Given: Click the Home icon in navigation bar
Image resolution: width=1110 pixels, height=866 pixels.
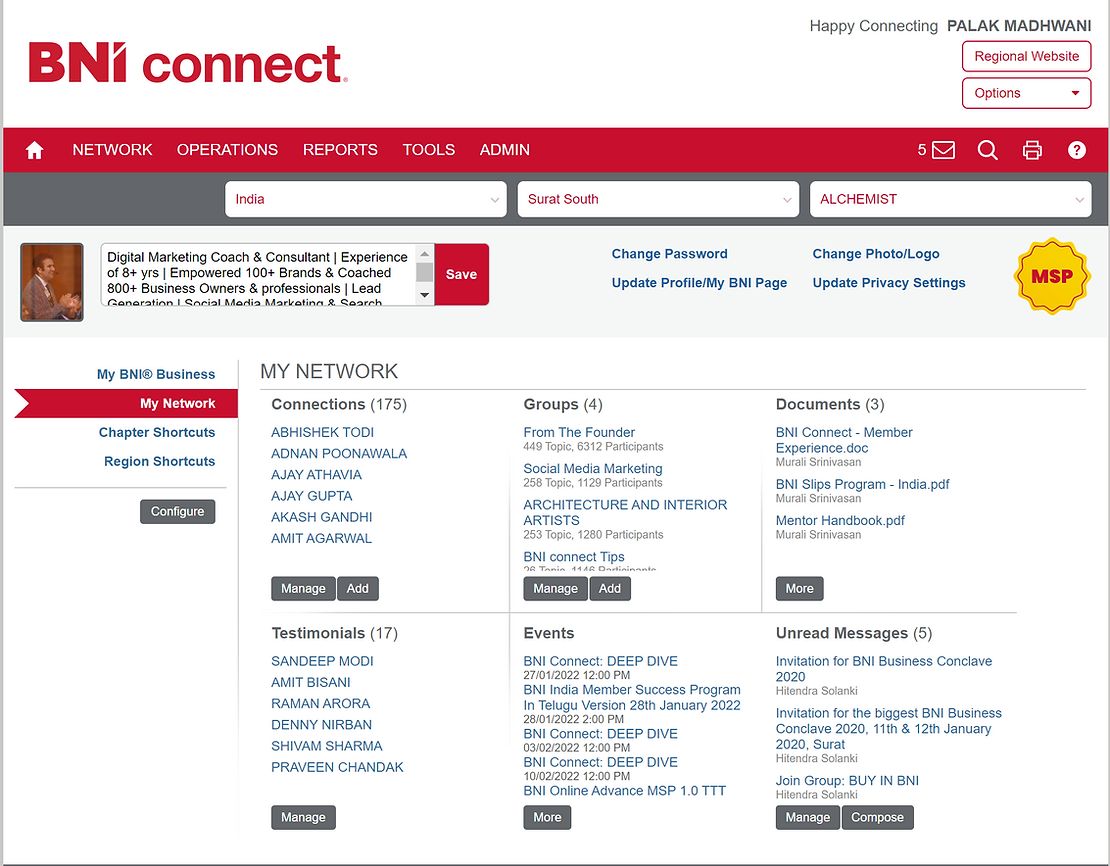Looking at the screenshot, I should click(35, 150).
